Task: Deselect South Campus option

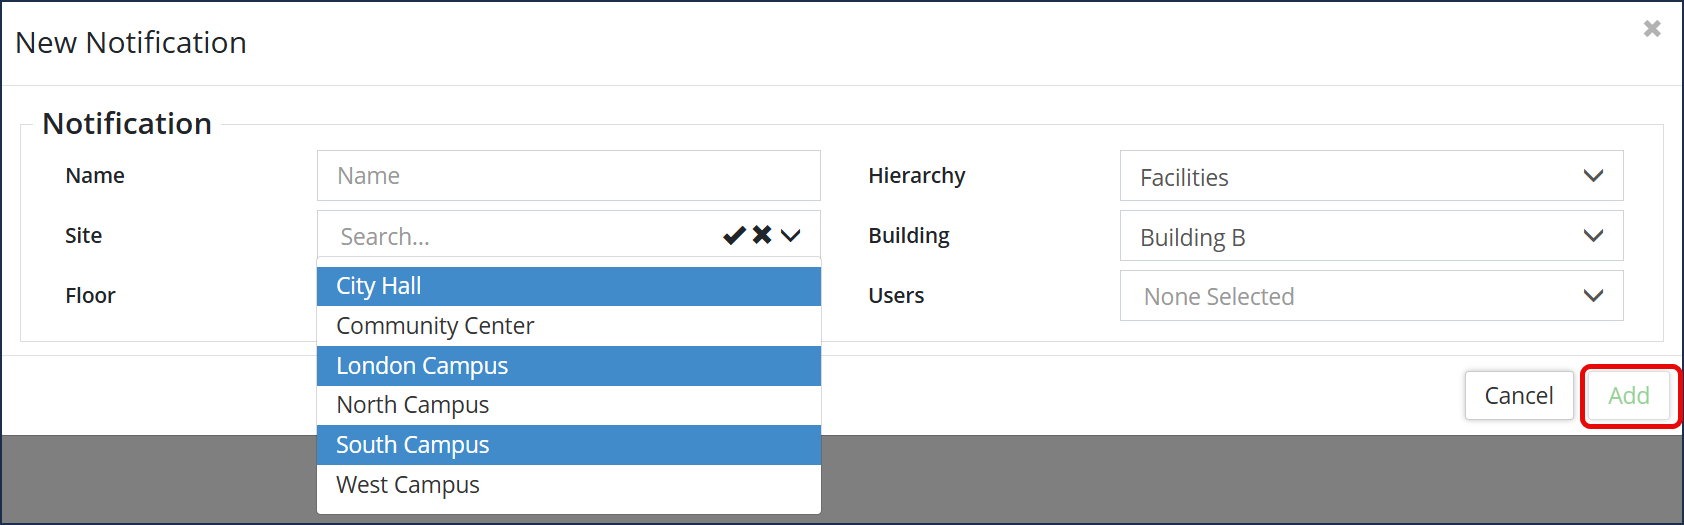Action: (x=569, y=445)
